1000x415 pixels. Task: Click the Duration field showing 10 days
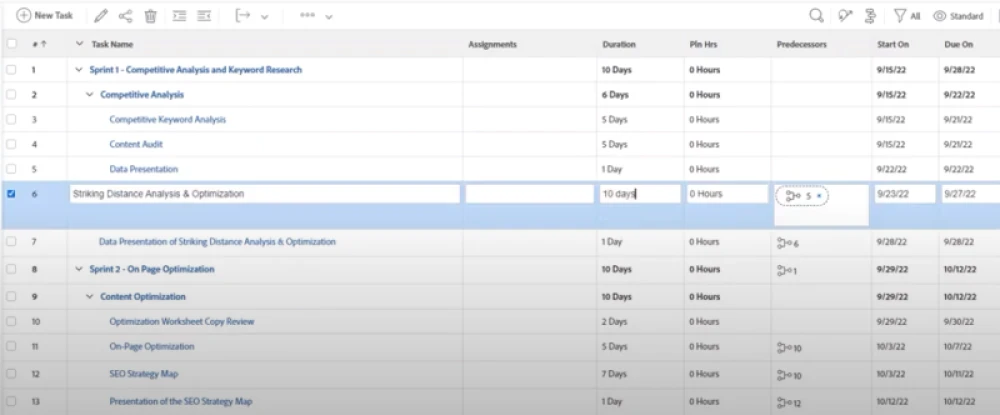point(640,194)
